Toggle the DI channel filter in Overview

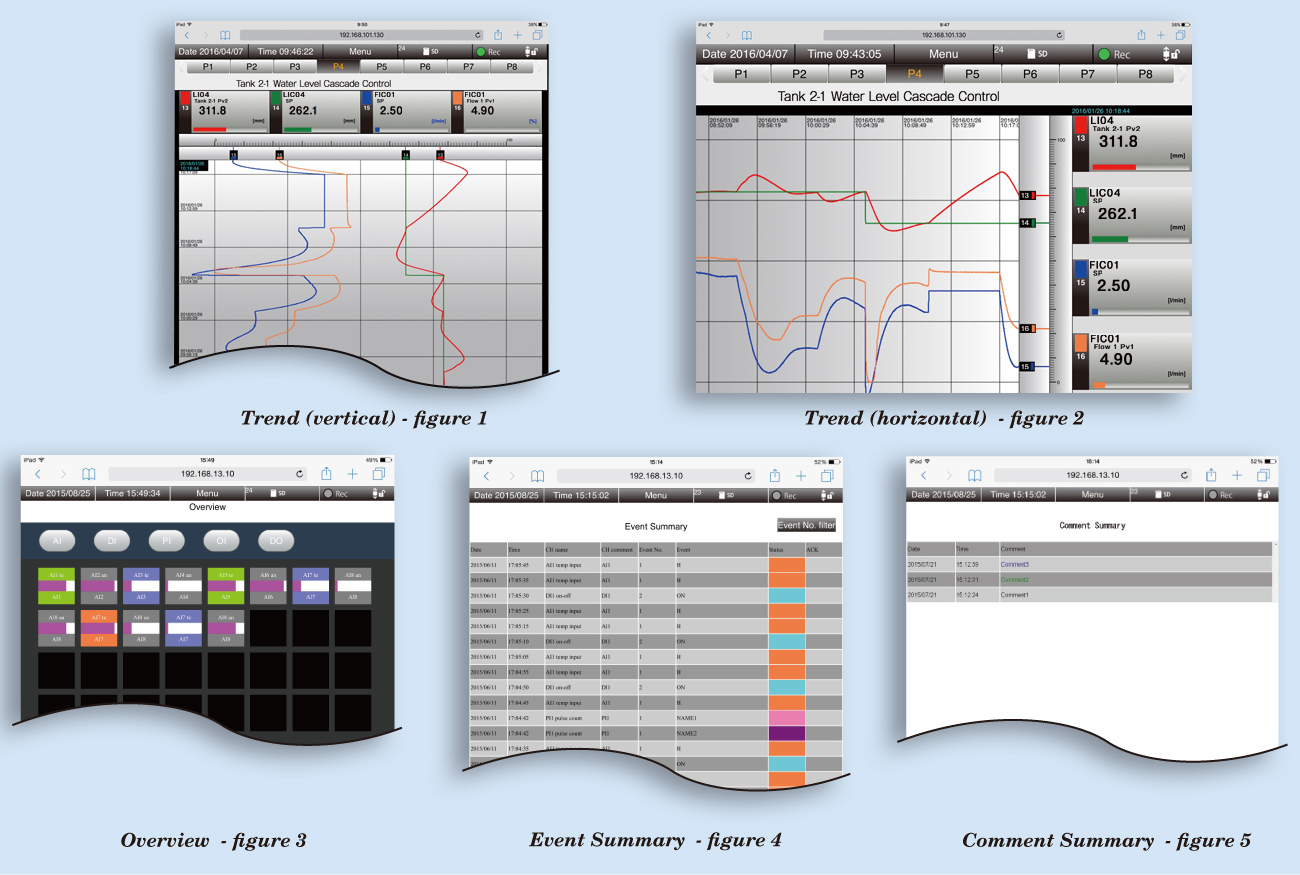(x=112, y=541)
